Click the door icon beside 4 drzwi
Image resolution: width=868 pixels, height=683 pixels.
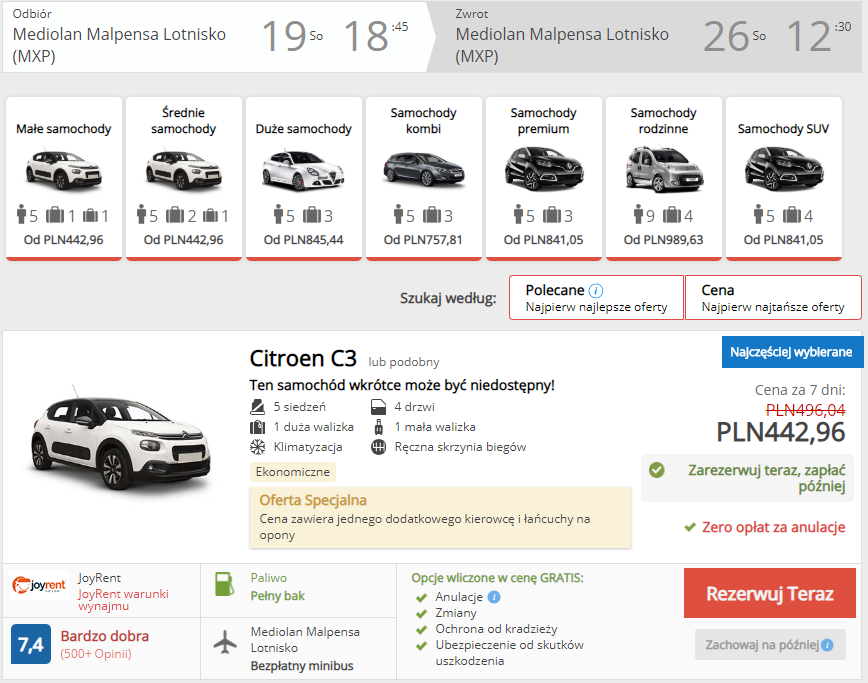pyautogui.click(x=378, y=407)
